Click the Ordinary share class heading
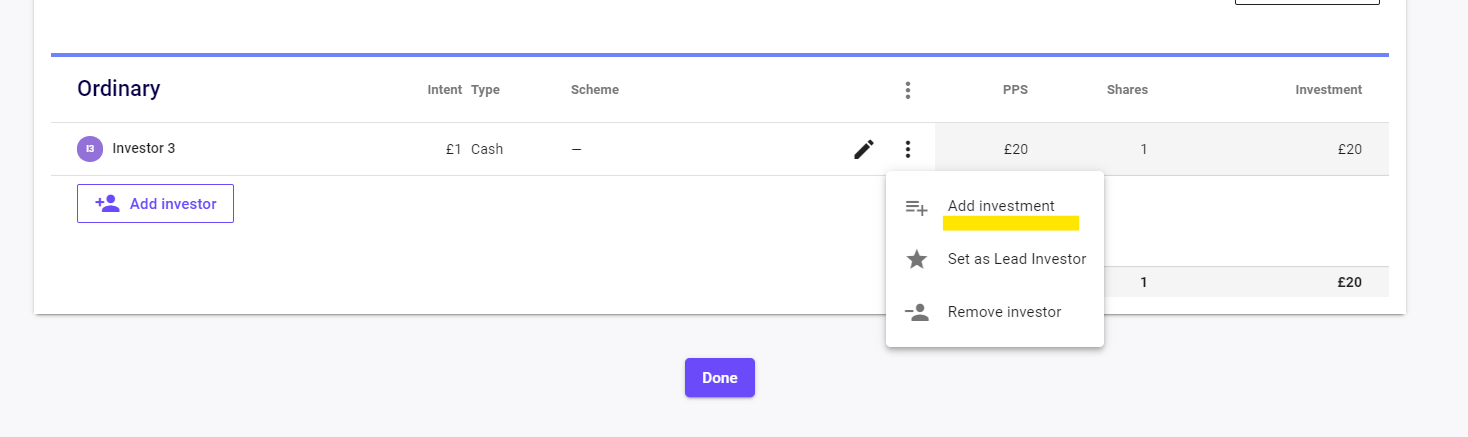 click(x=118, y=89)
